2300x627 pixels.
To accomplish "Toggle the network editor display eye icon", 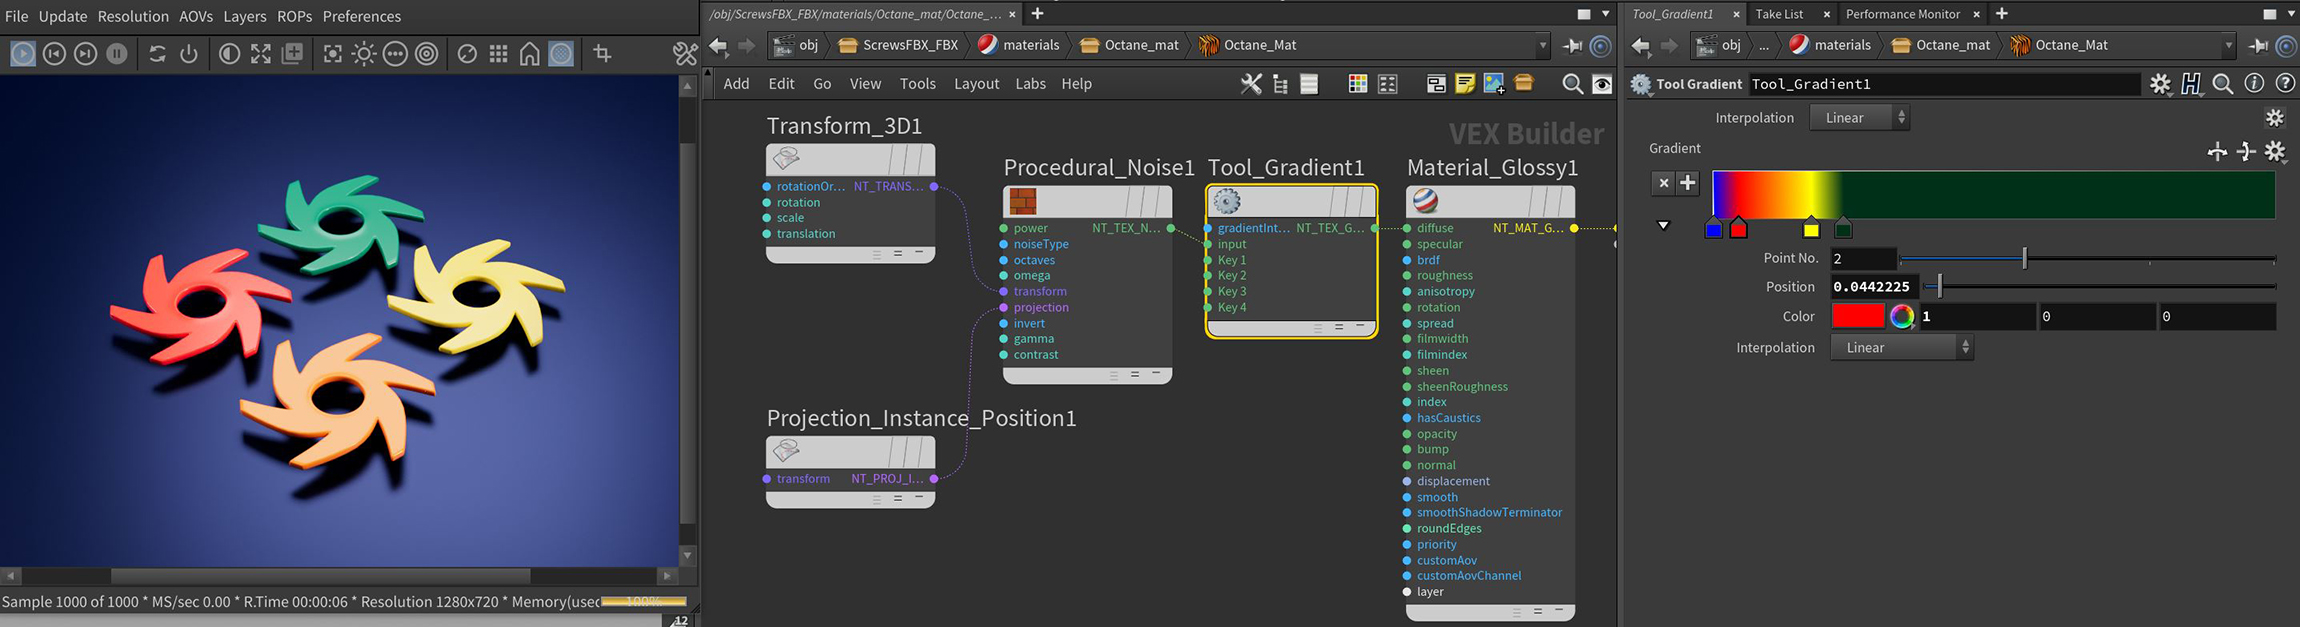I will [1602, 84].
